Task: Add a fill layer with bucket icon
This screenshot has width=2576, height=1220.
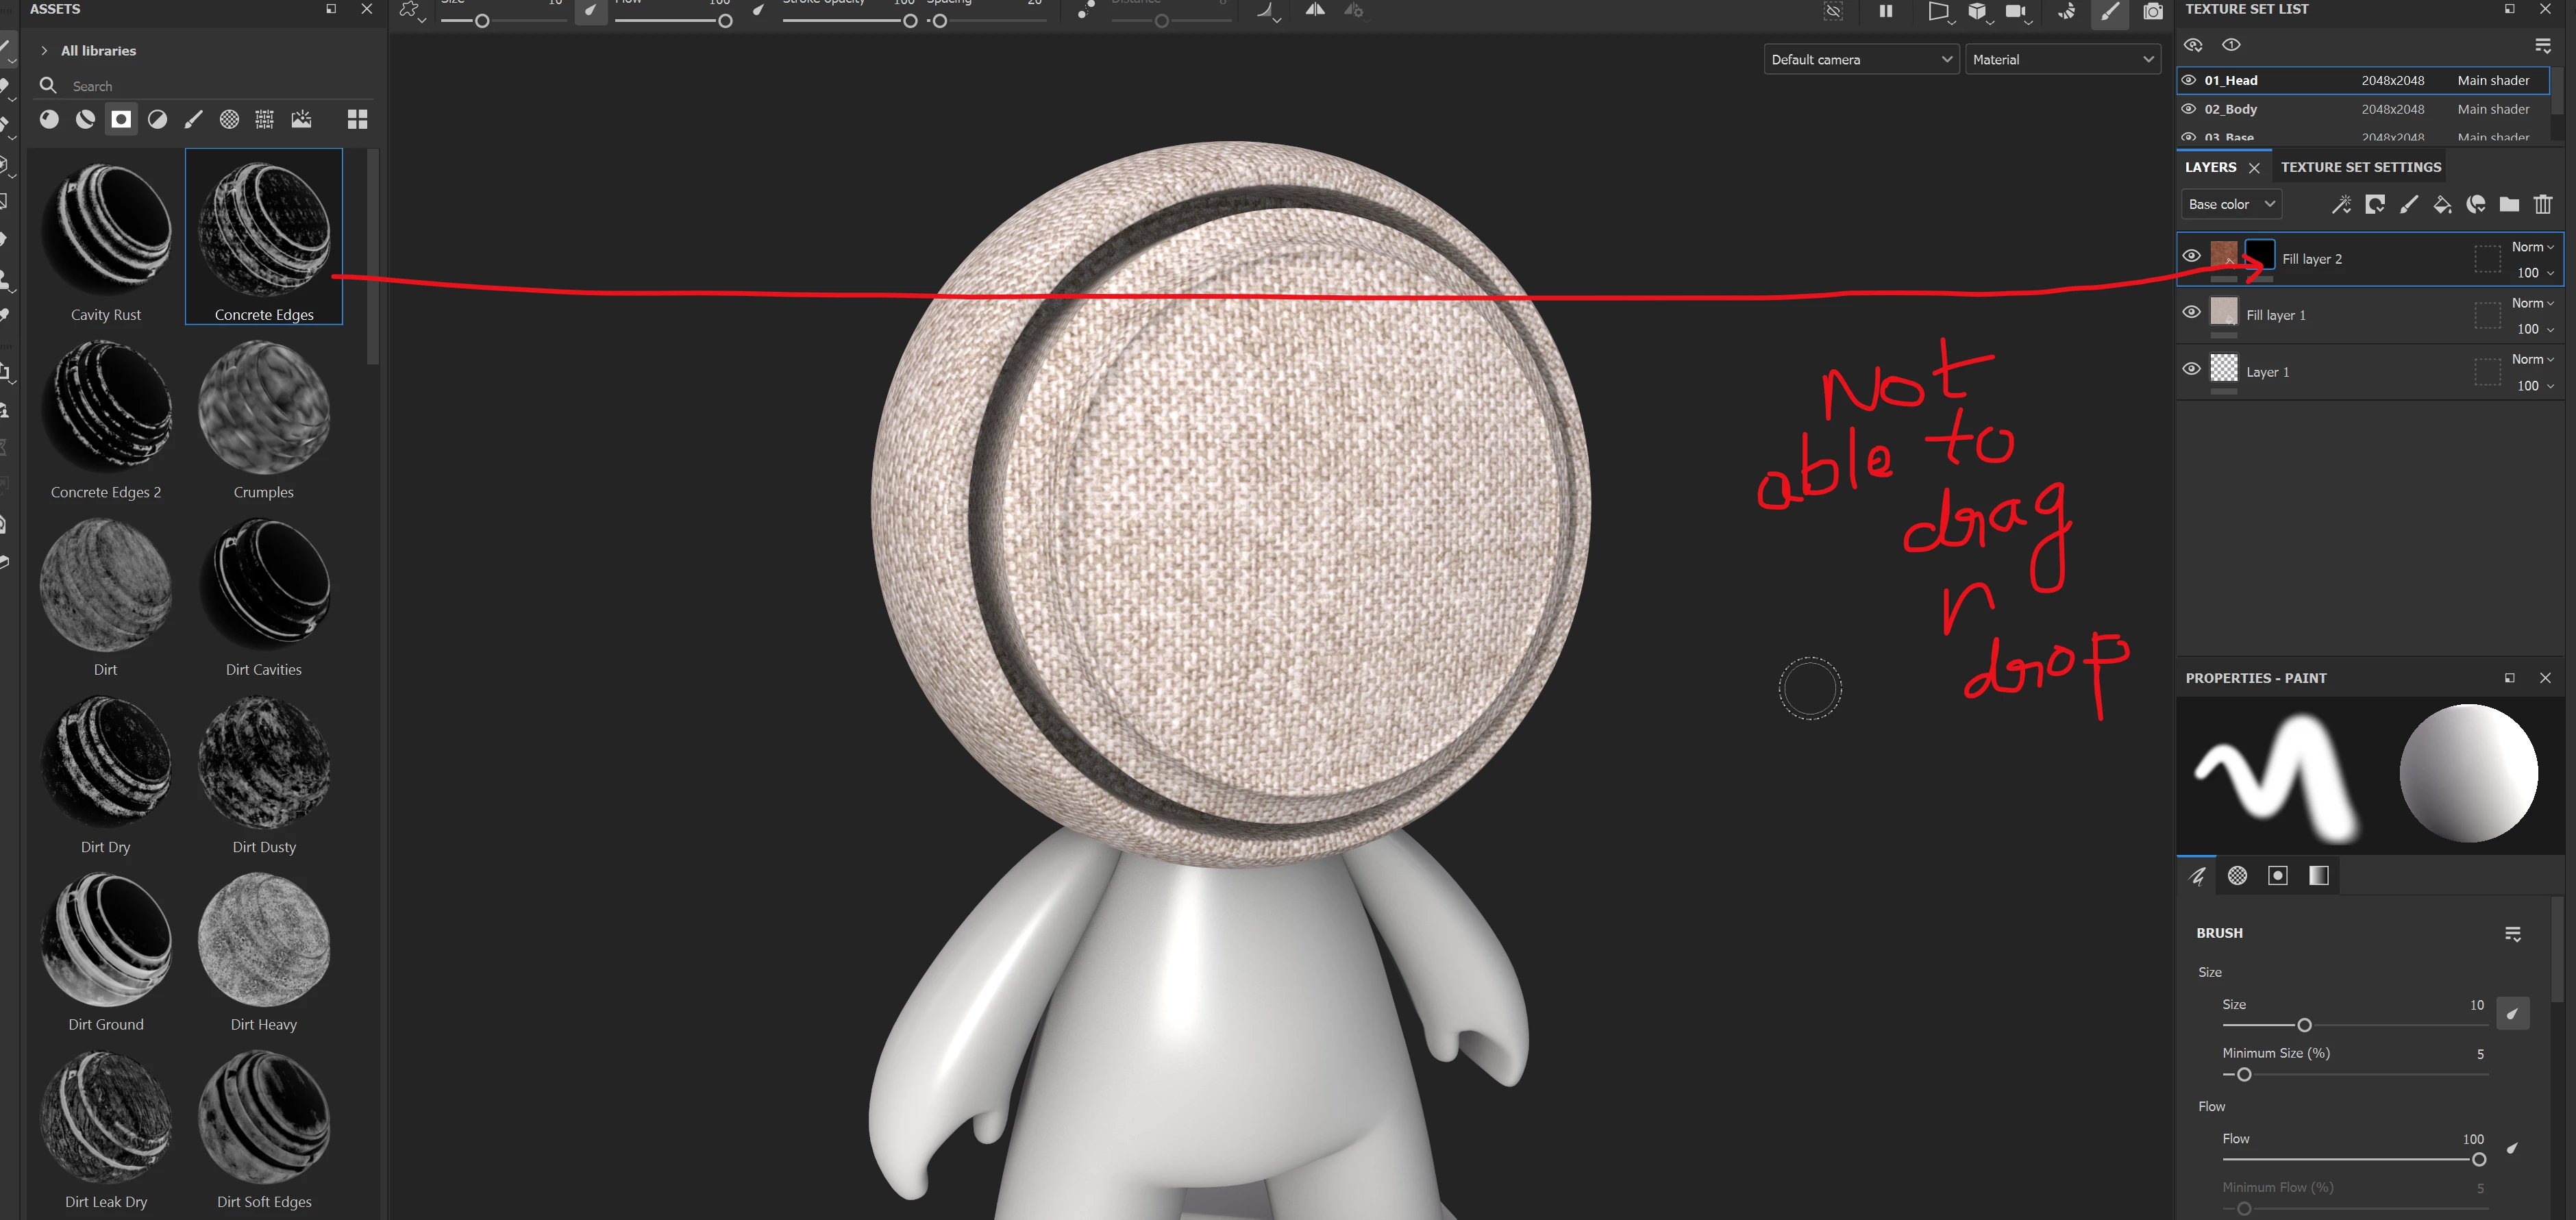Action: (2442, 205)
